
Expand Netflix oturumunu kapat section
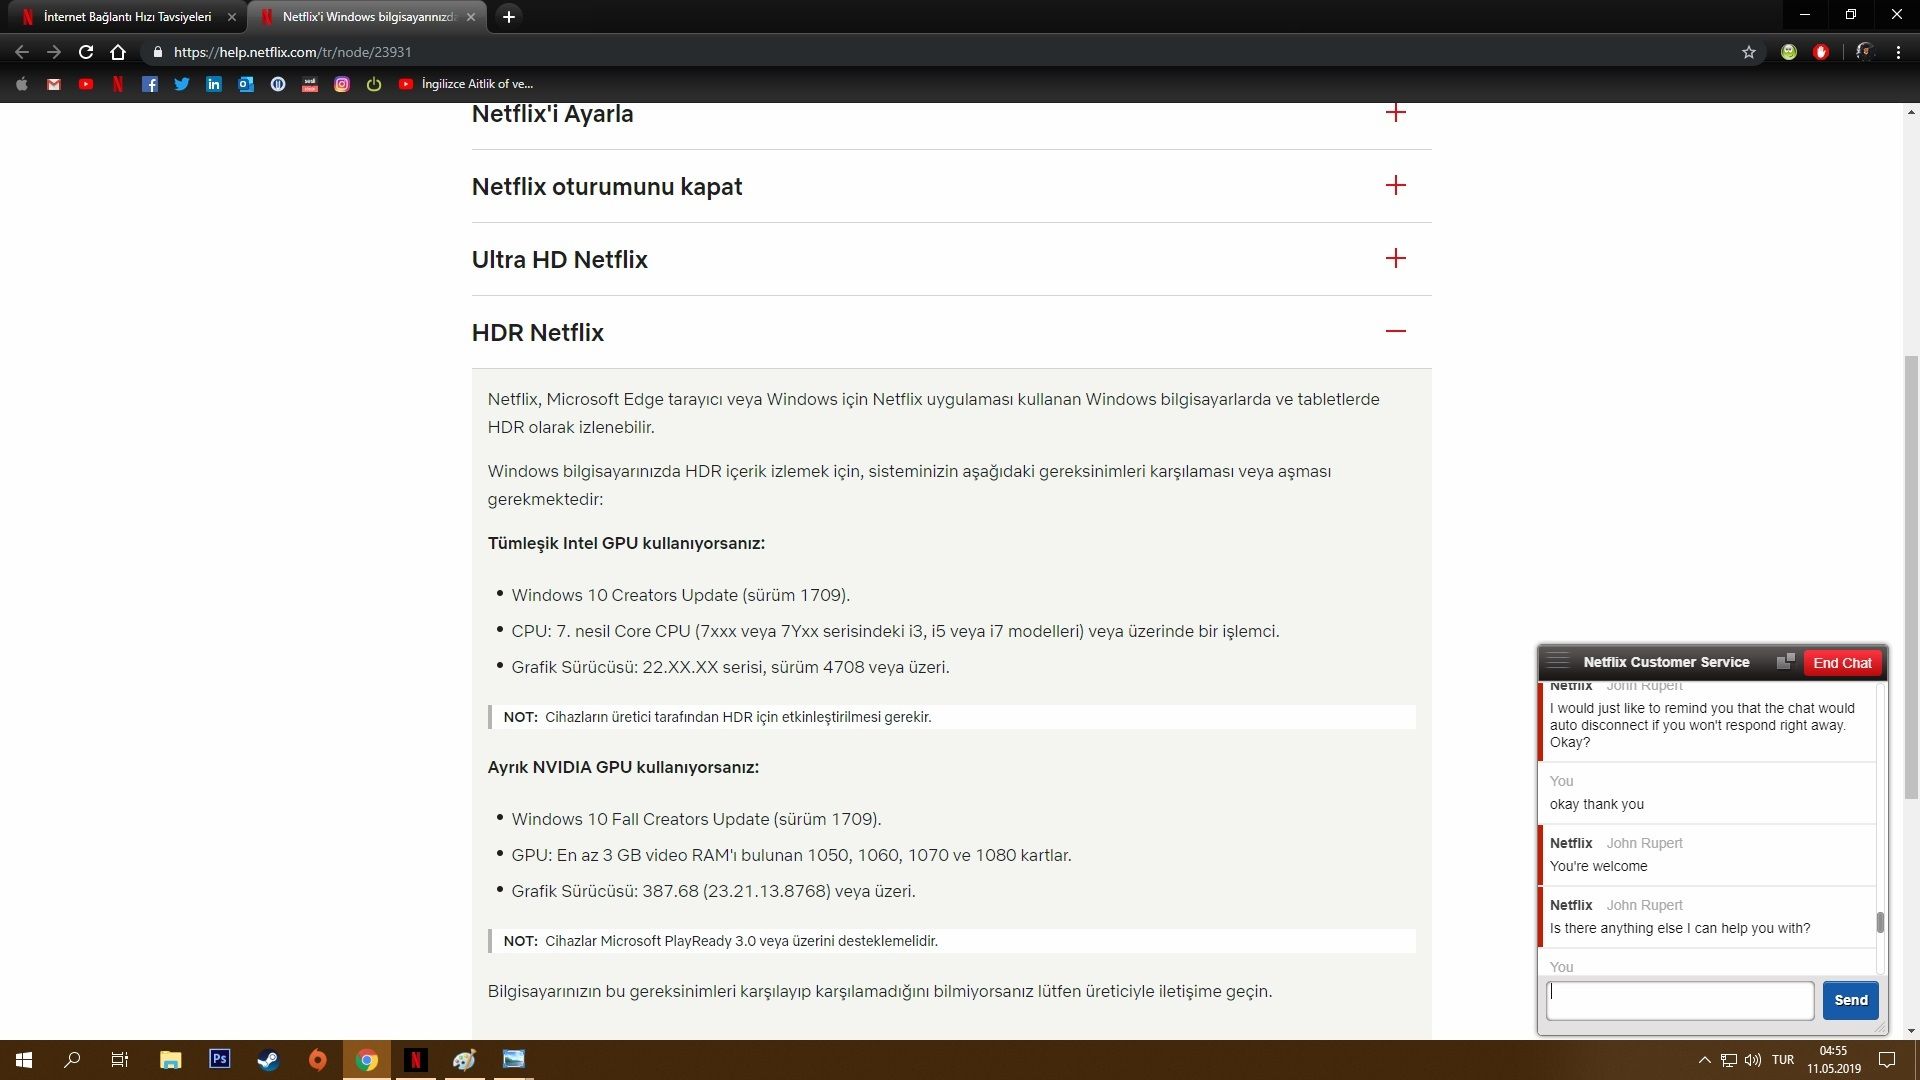point(1395,186)
